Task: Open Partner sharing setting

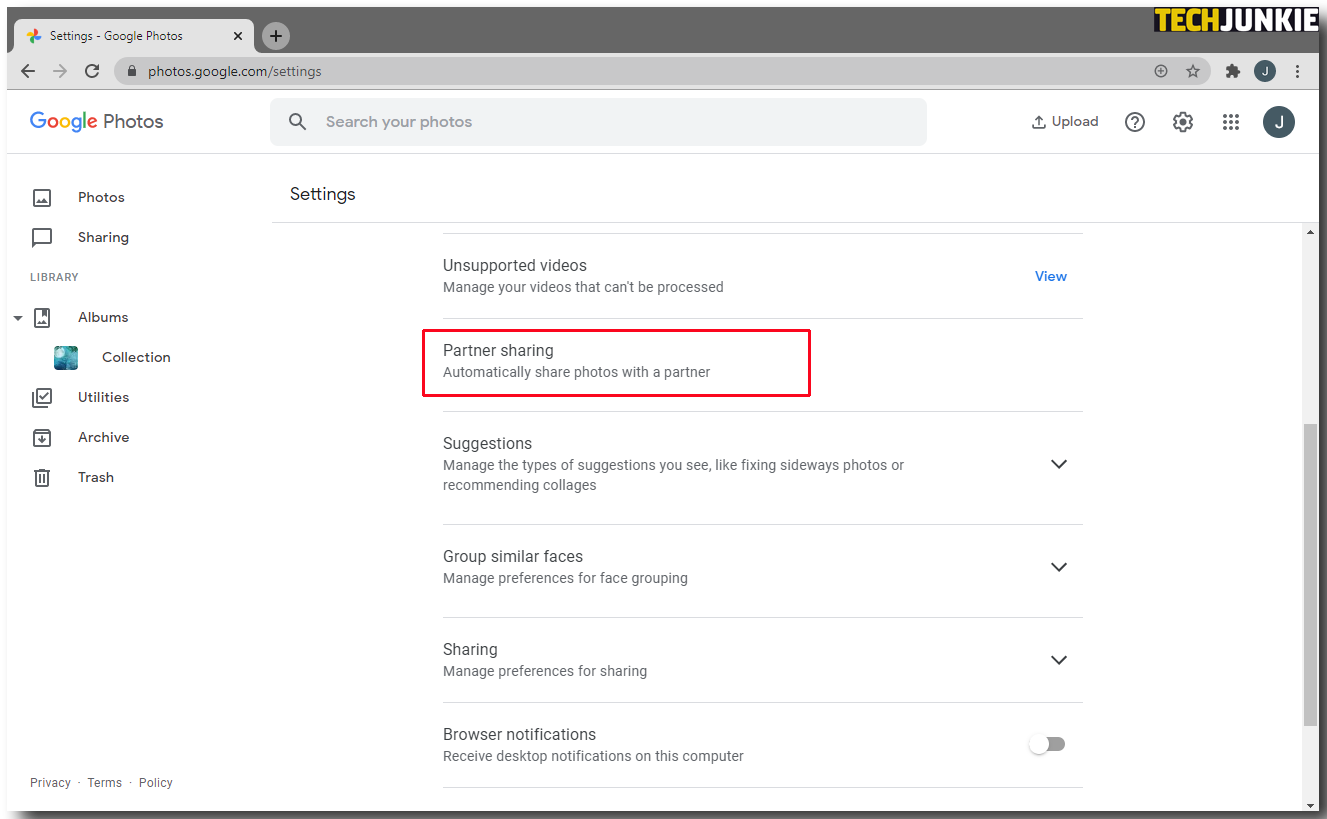Action: click(576, 361)
